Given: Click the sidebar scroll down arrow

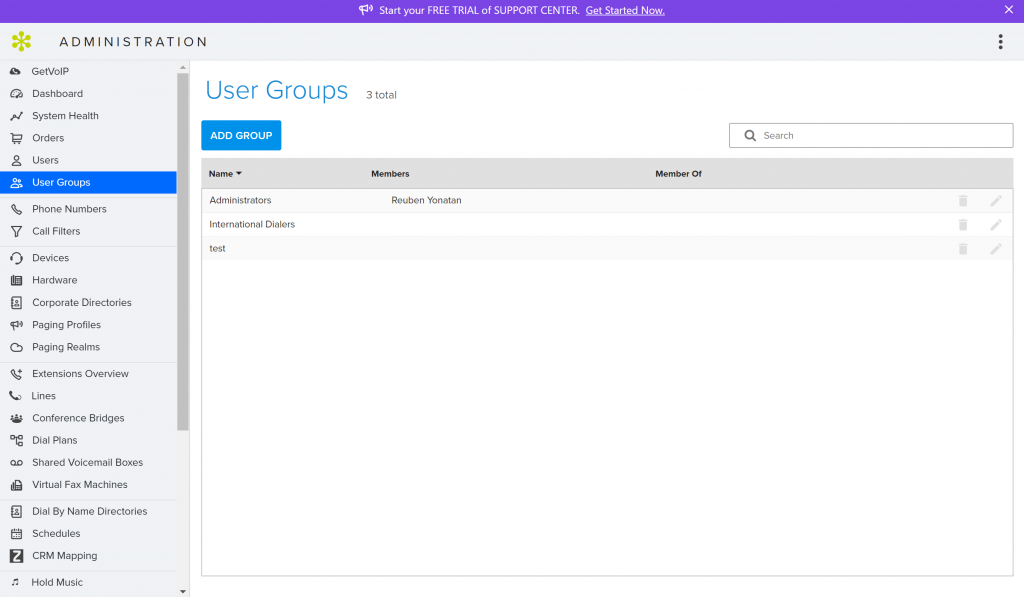Looking at the screenshot, I should [x=183, y=592].
